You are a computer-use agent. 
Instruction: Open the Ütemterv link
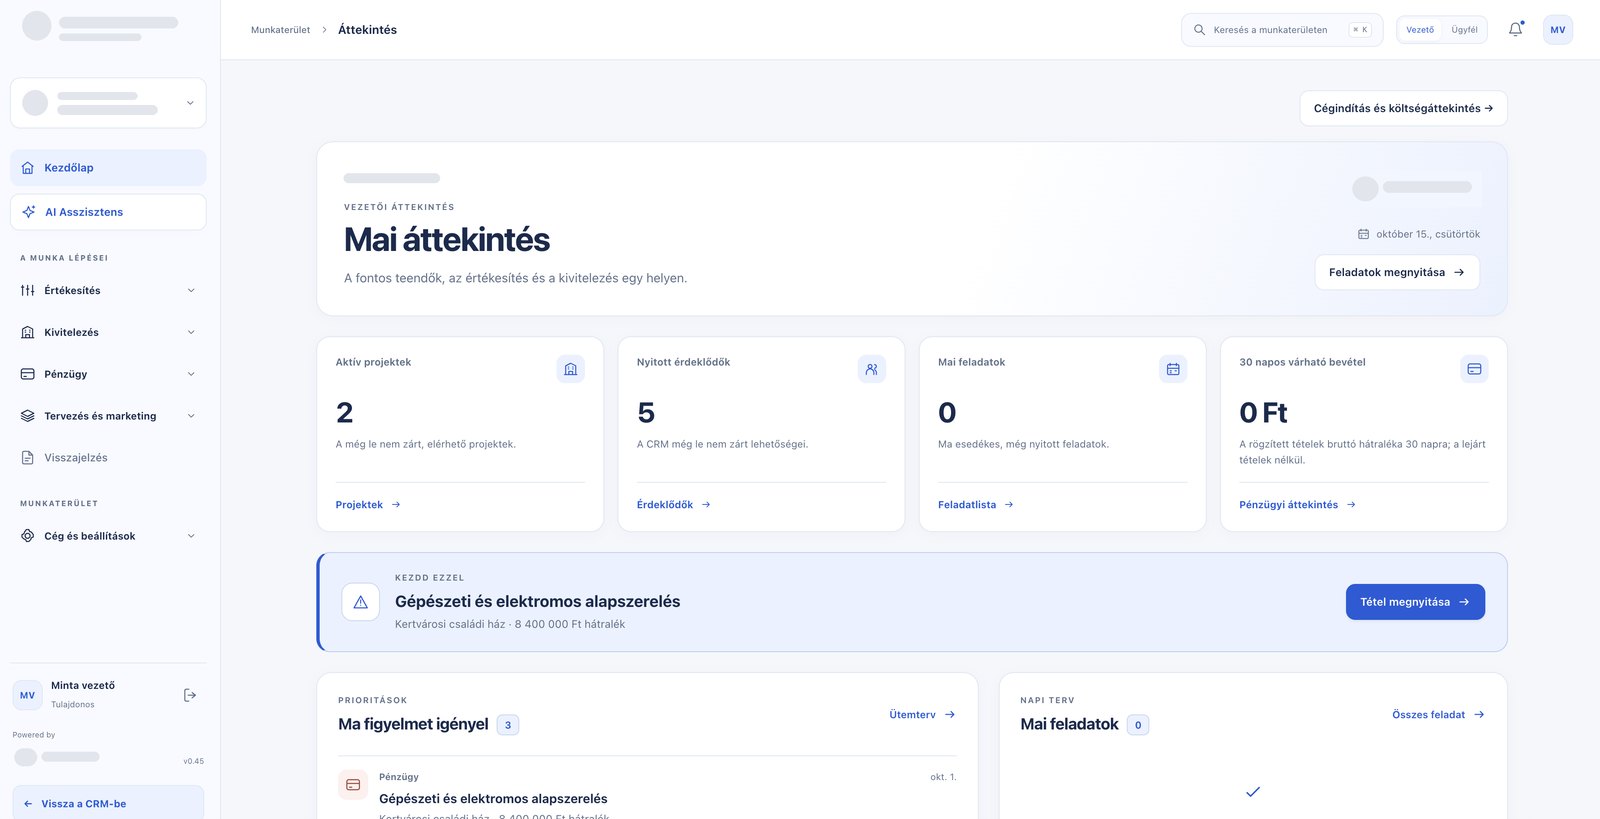922,715
